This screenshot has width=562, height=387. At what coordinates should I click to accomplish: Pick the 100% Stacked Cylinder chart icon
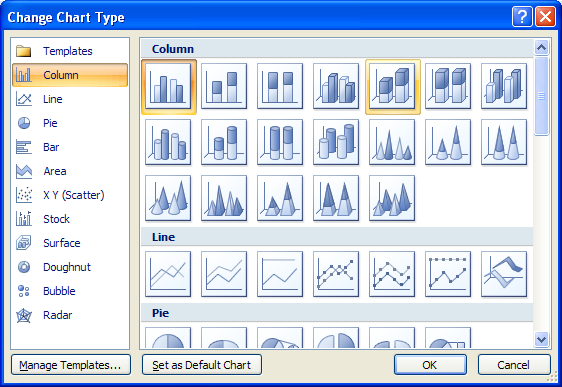pos(280,142)
